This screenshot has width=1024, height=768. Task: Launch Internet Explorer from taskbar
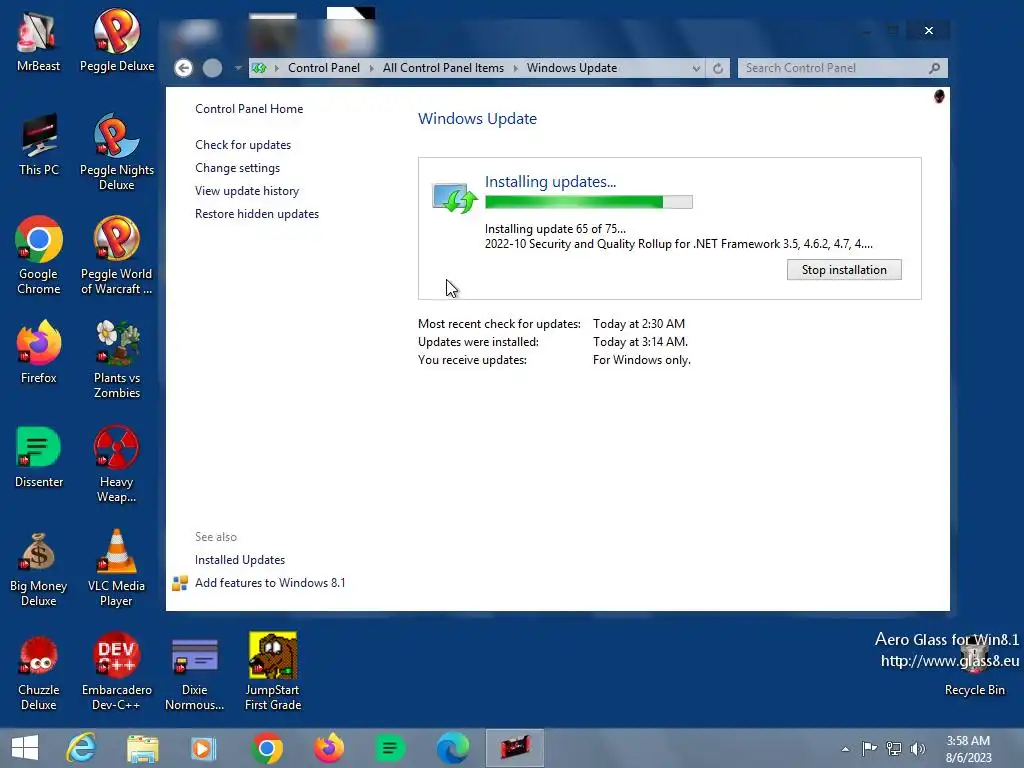click(82, 748)
